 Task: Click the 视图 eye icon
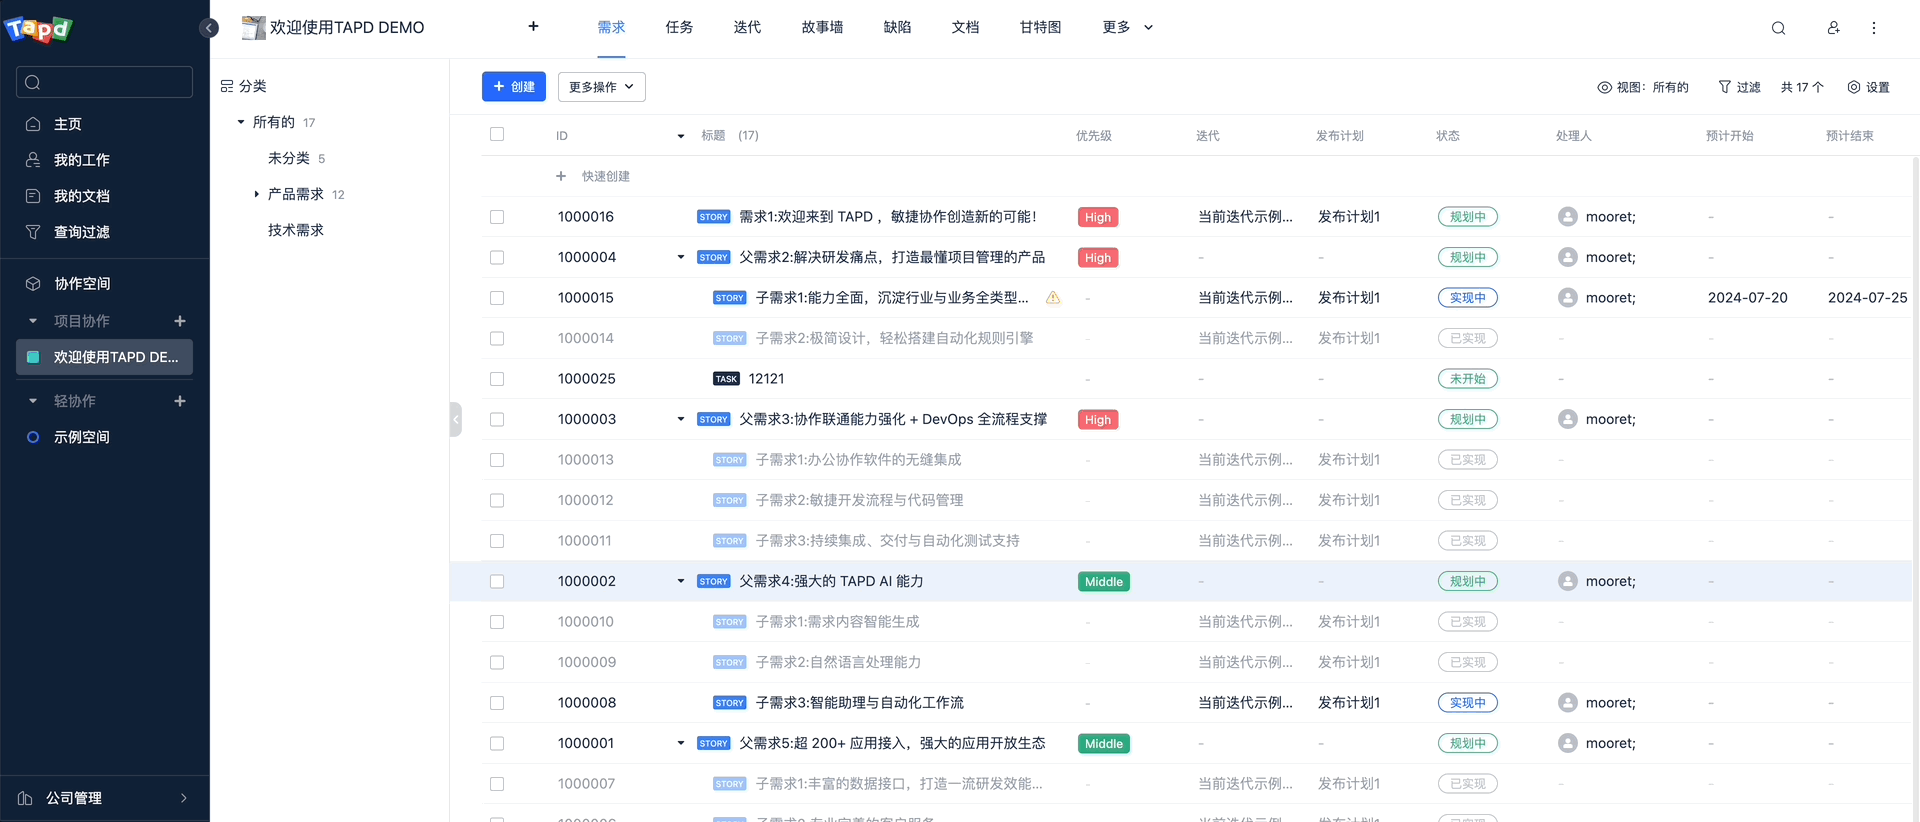pos(1604,87)
